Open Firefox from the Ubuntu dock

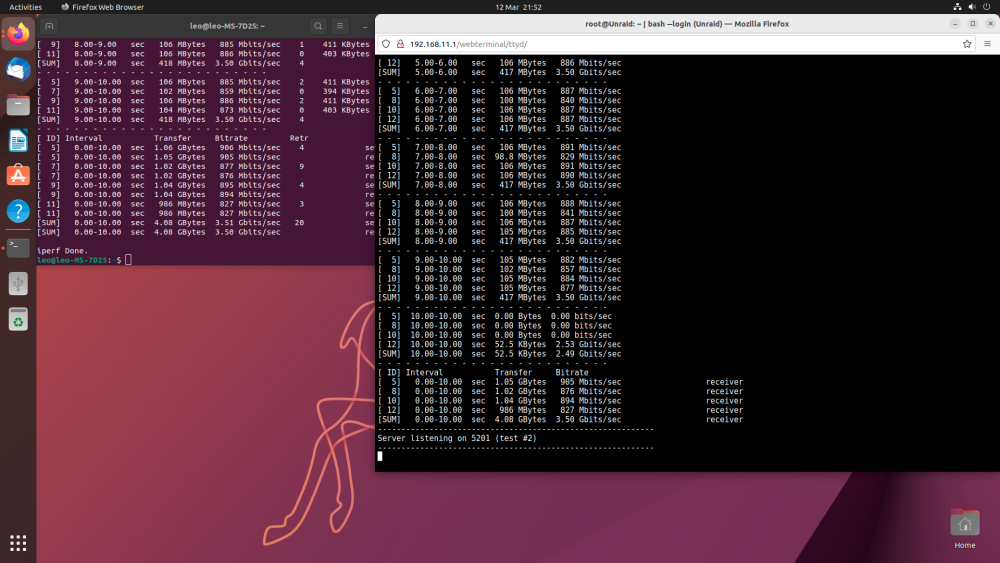[18, 33]
